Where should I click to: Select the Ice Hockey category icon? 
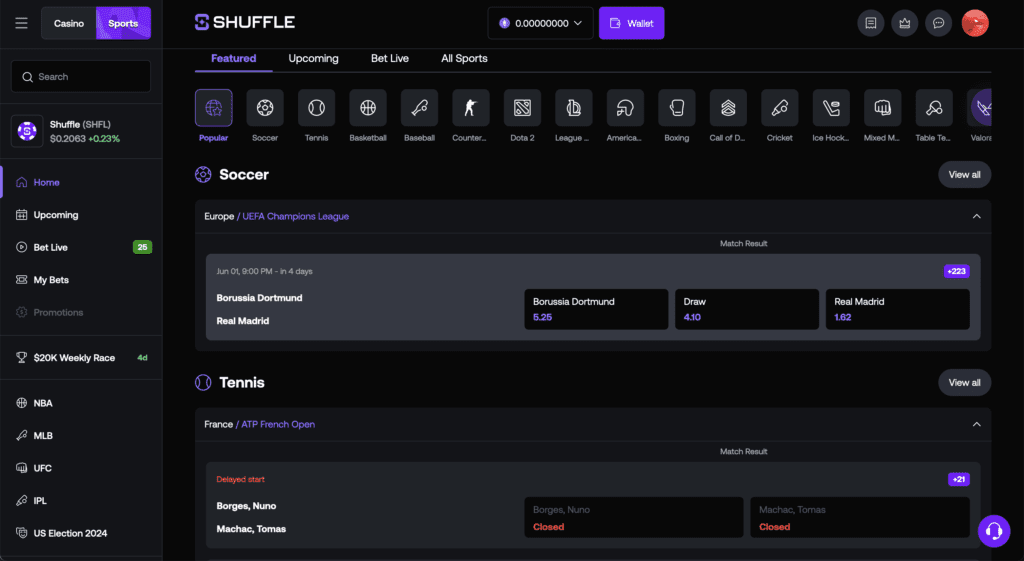coord(831,108)
